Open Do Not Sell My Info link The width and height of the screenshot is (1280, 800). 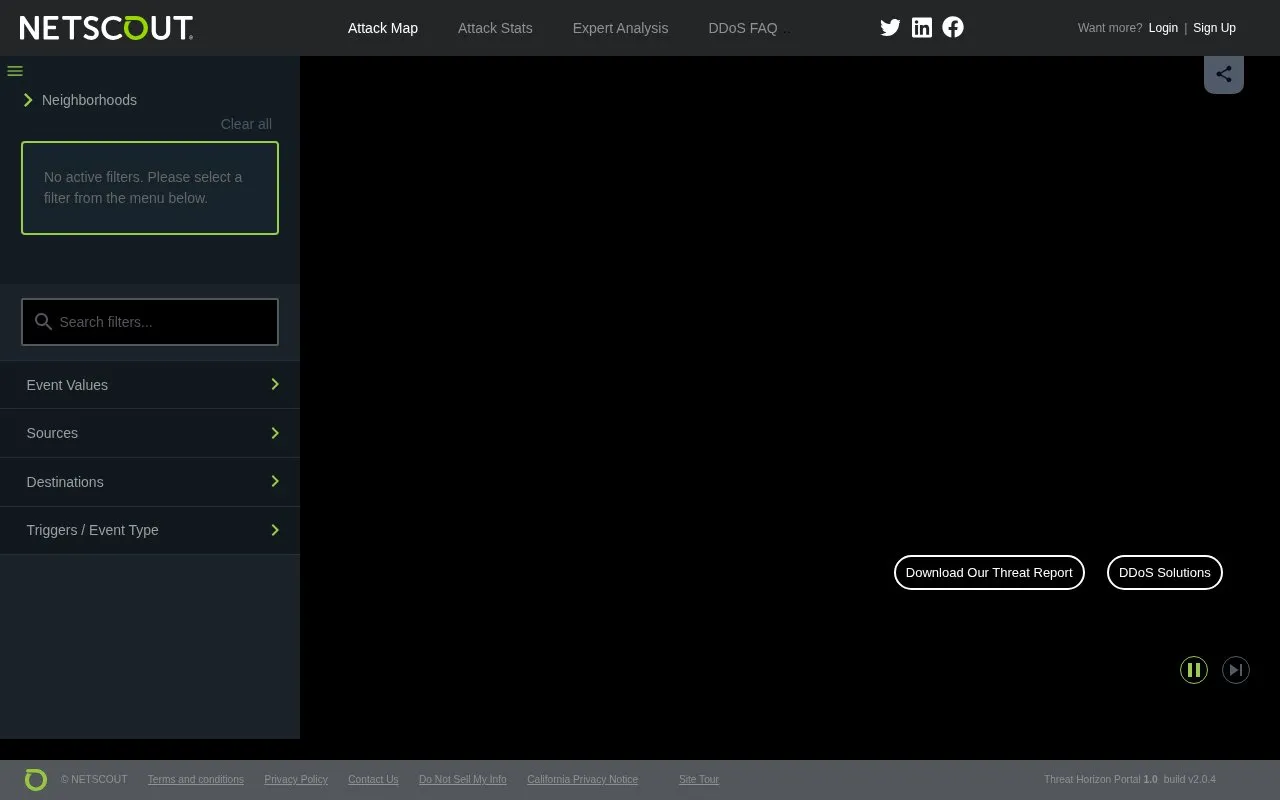pos(463,780)
